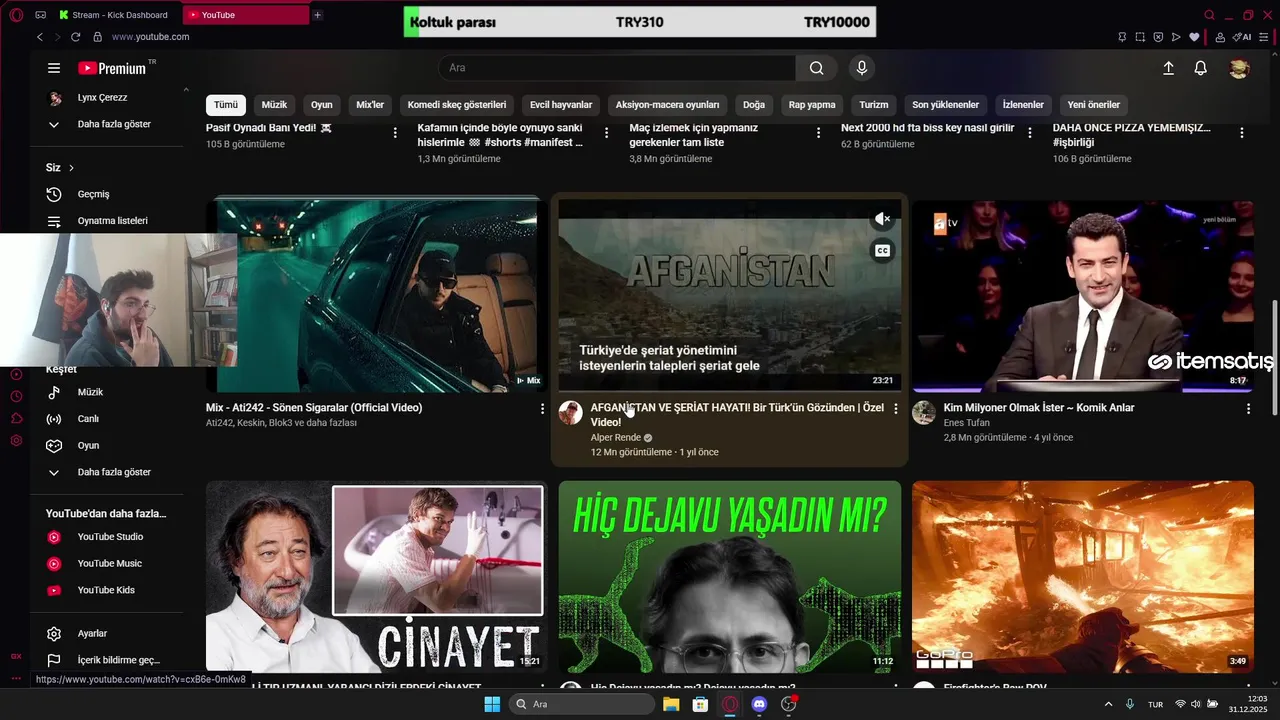Viewport: 1280px width, 720px height.
Task: Open the Enes Tufan channel link
Action: [x=966, y=423]
